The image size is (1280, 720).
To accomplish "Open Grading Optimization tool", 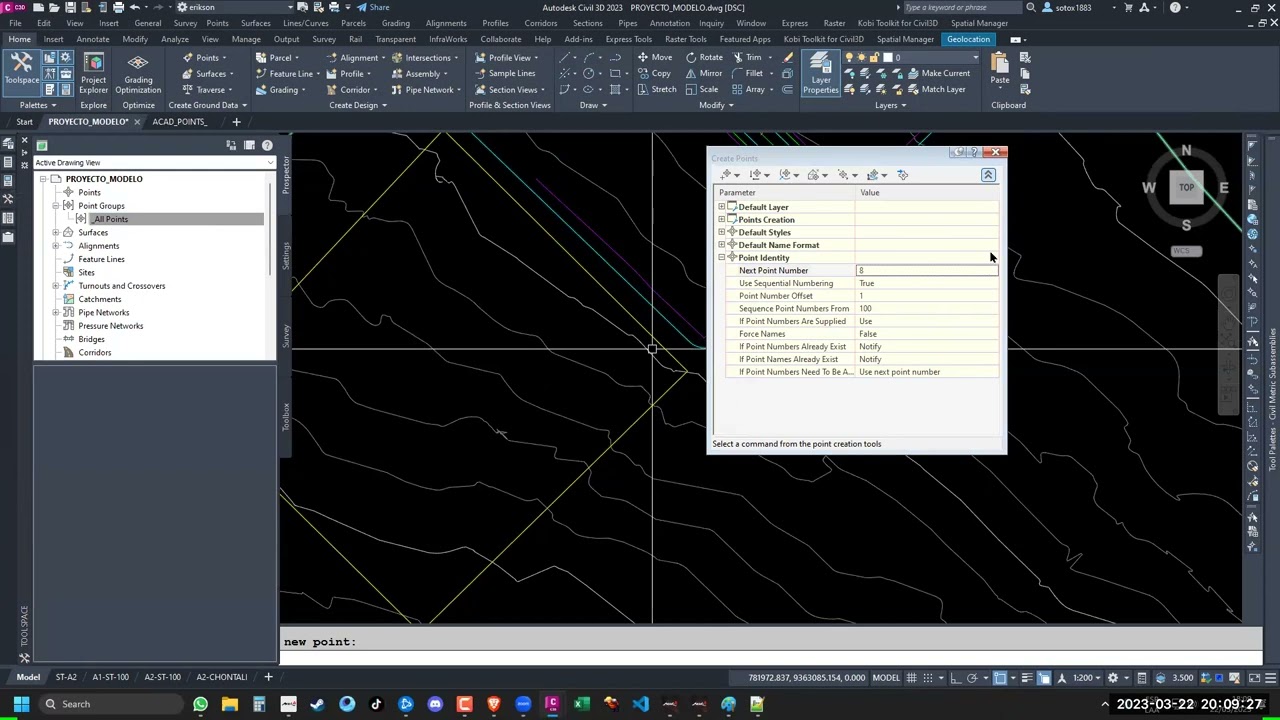I will tap(138, 72).
